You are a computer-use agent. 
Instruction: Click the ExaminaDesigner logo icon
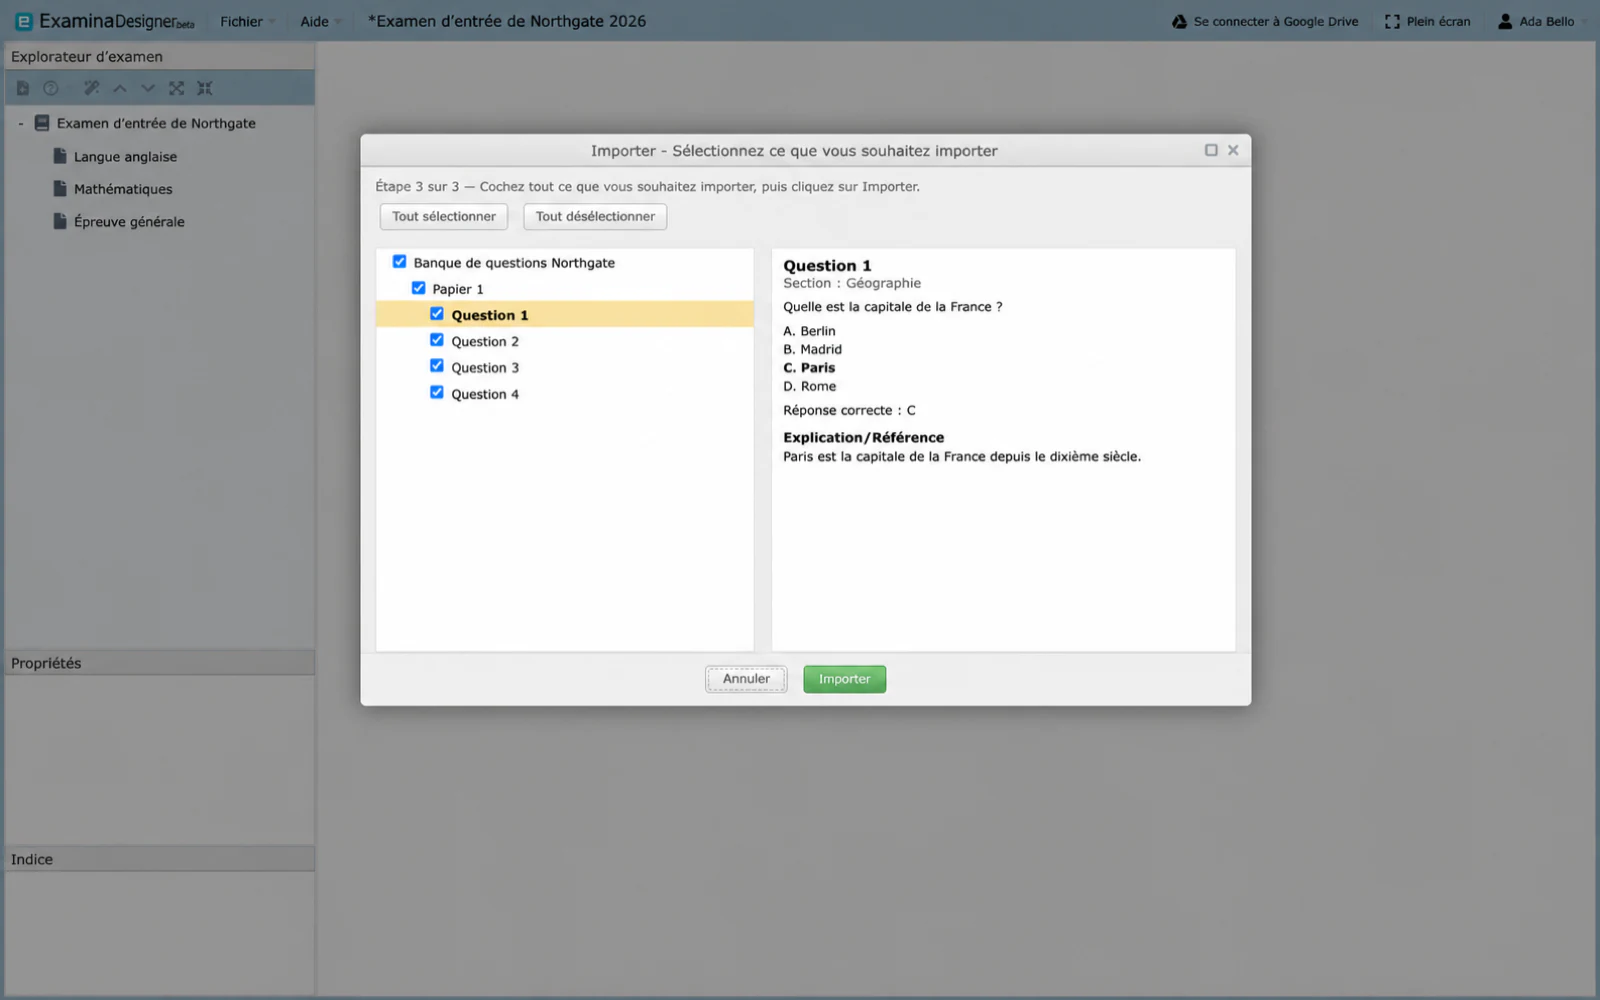(x=24, y=21)
